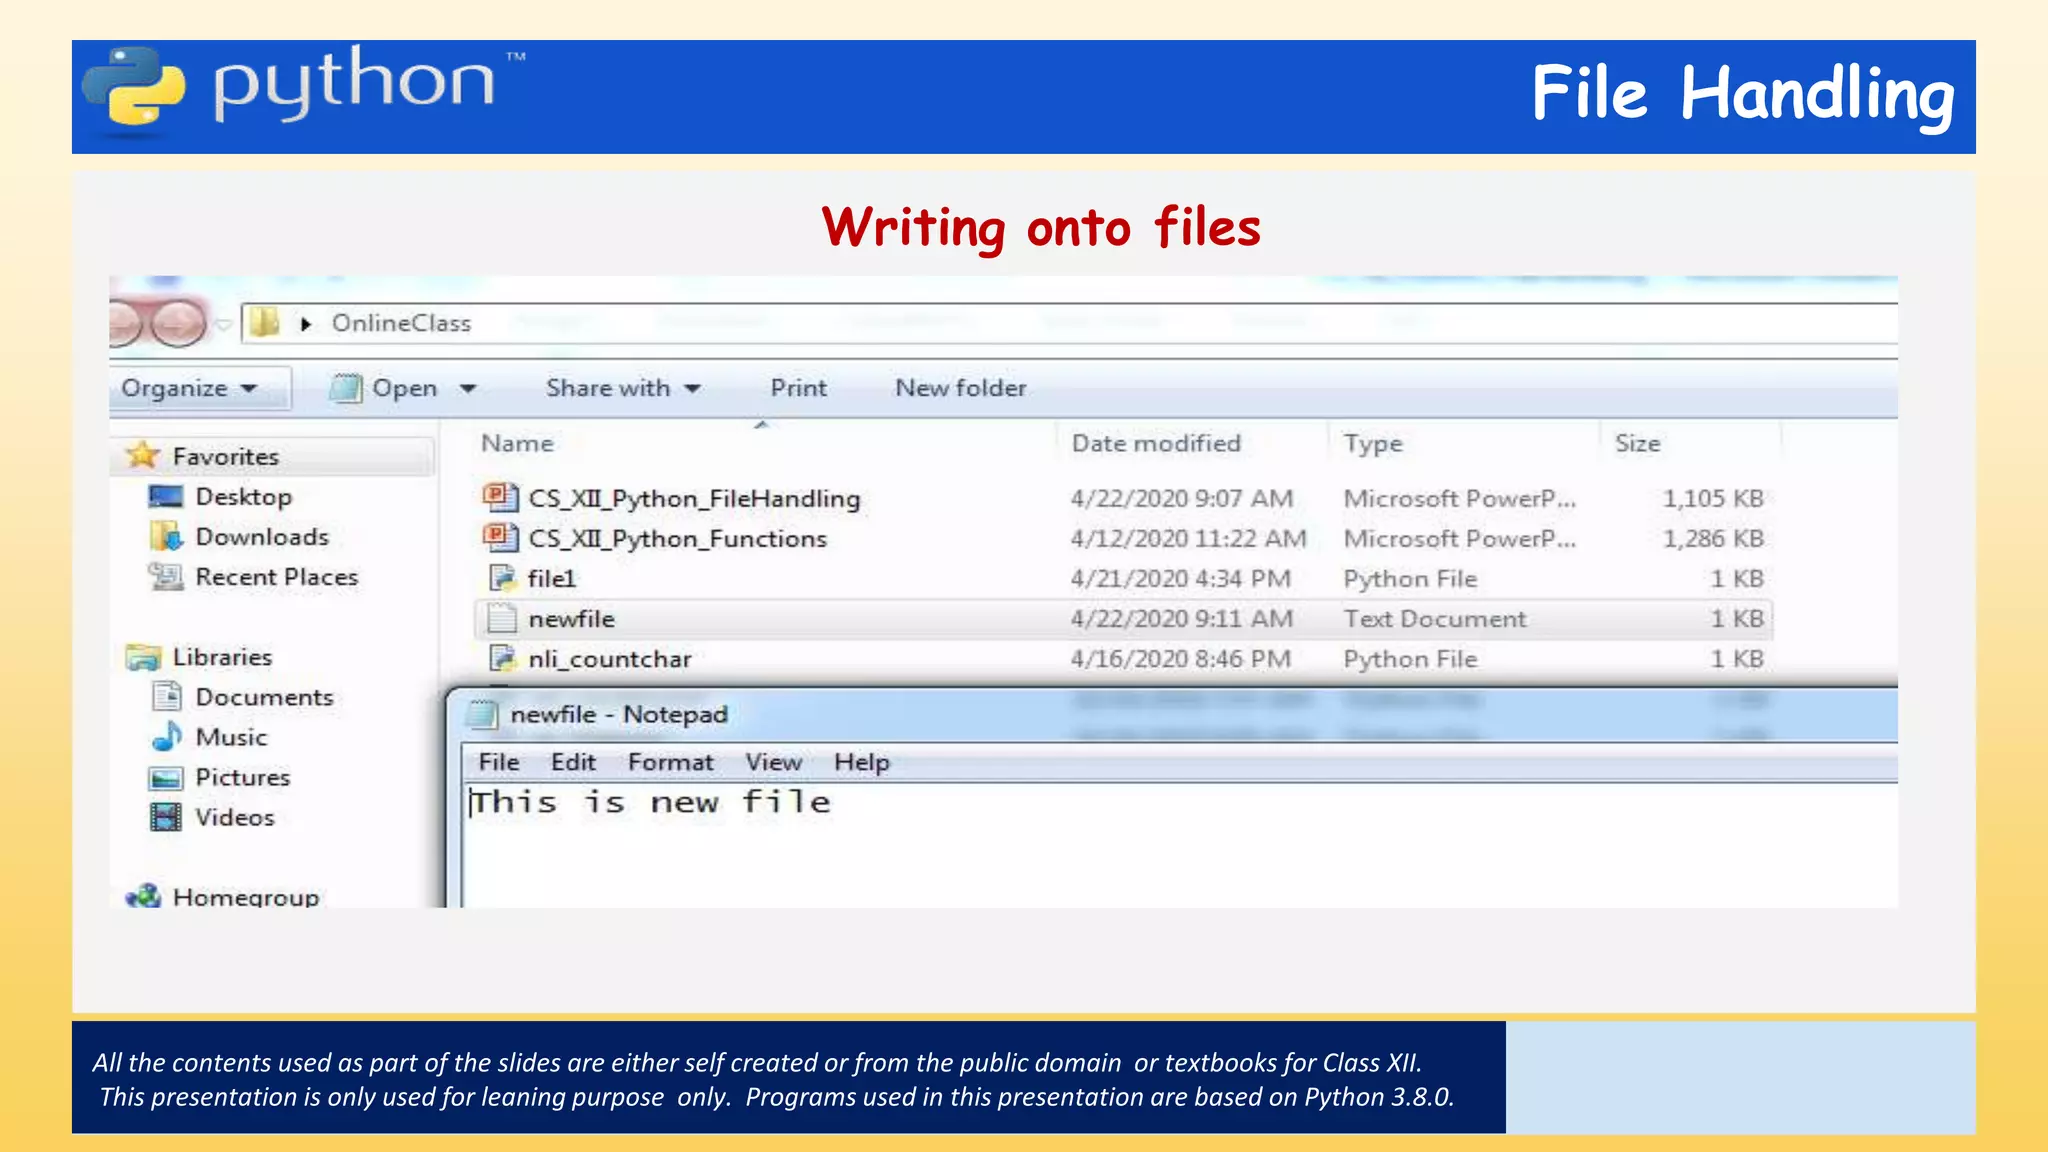The image size is (2048, 1152).
Task: Click Python File type of file1 row
Action: click(1410, 579)
